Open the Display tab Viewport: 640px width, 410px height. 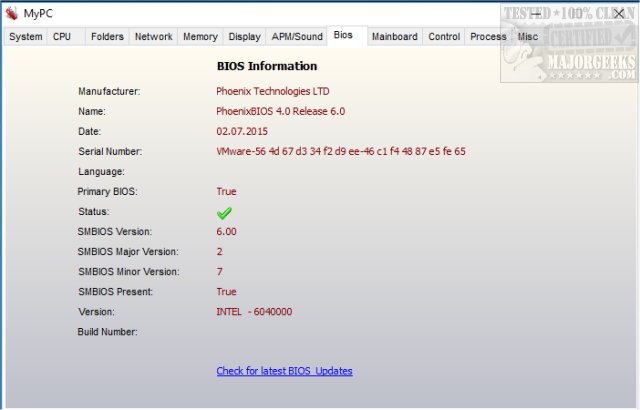click(244, 37)
